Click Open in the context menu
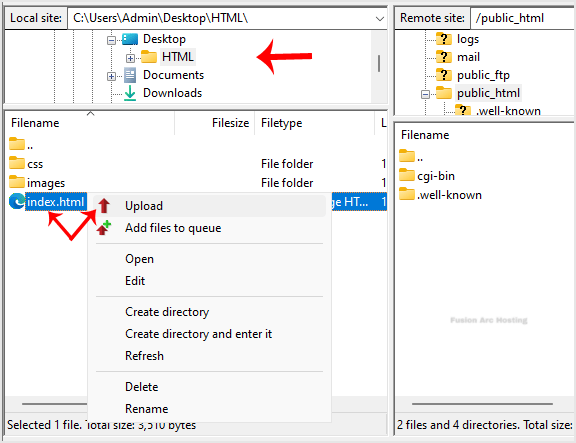576x443 pixels. pos(139,259)
